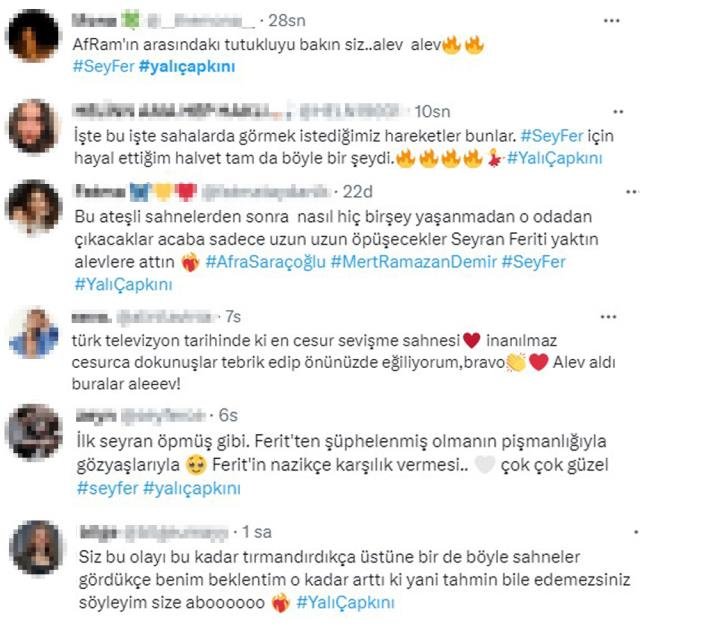Open the more options menu on the 10sn tweet

coord(618,112)
